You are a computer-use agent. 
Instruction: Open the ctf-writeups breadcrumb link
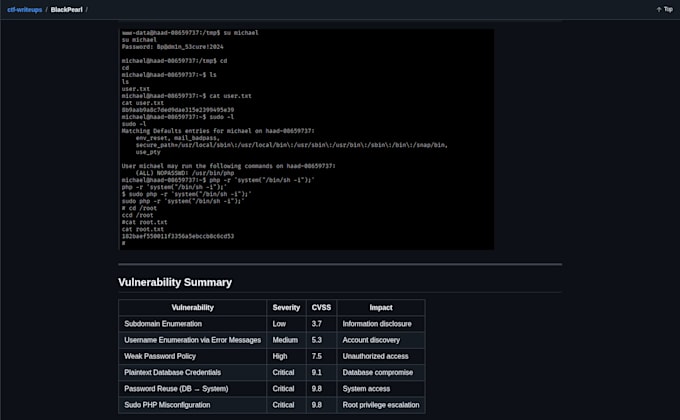pos(25,10)
